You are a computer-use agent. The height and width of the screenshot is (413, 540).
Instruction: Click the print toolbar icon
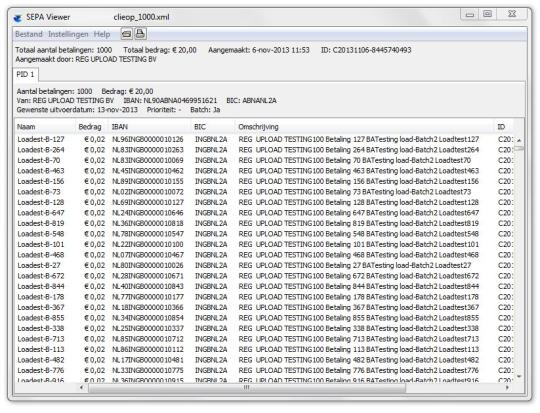coord(140,34)
